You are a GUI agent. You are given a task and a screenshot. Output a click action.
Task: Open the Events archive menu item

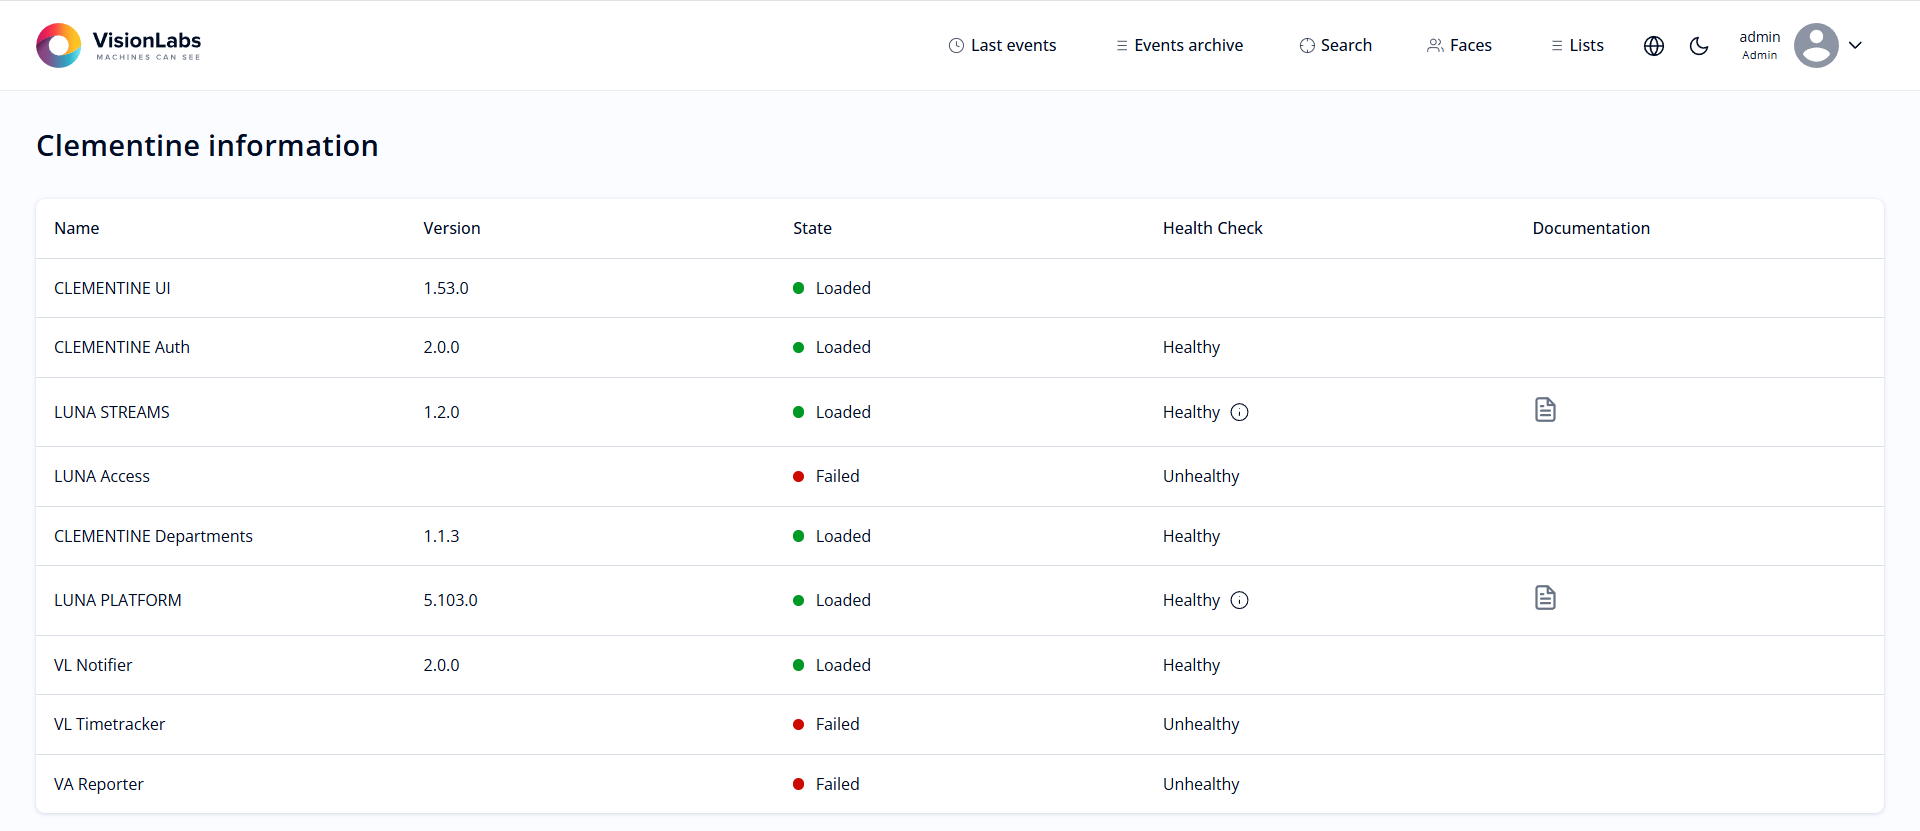tap(1179, 45)
